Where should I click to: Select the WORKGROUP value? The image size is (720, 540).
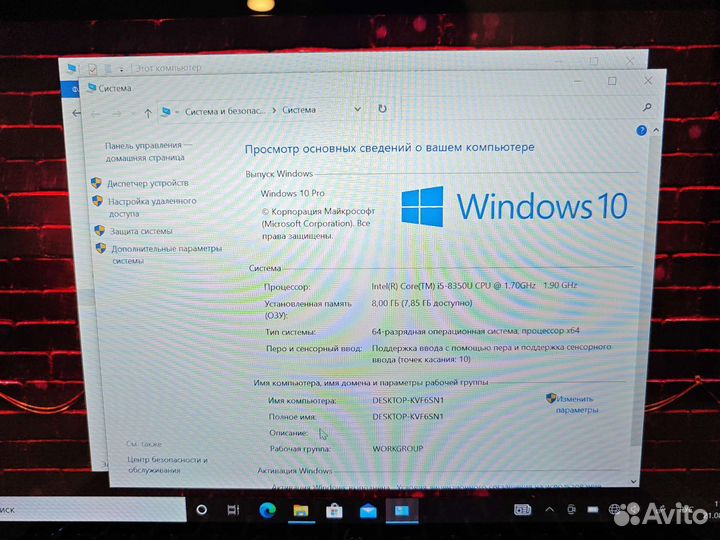tap(398, 448)
